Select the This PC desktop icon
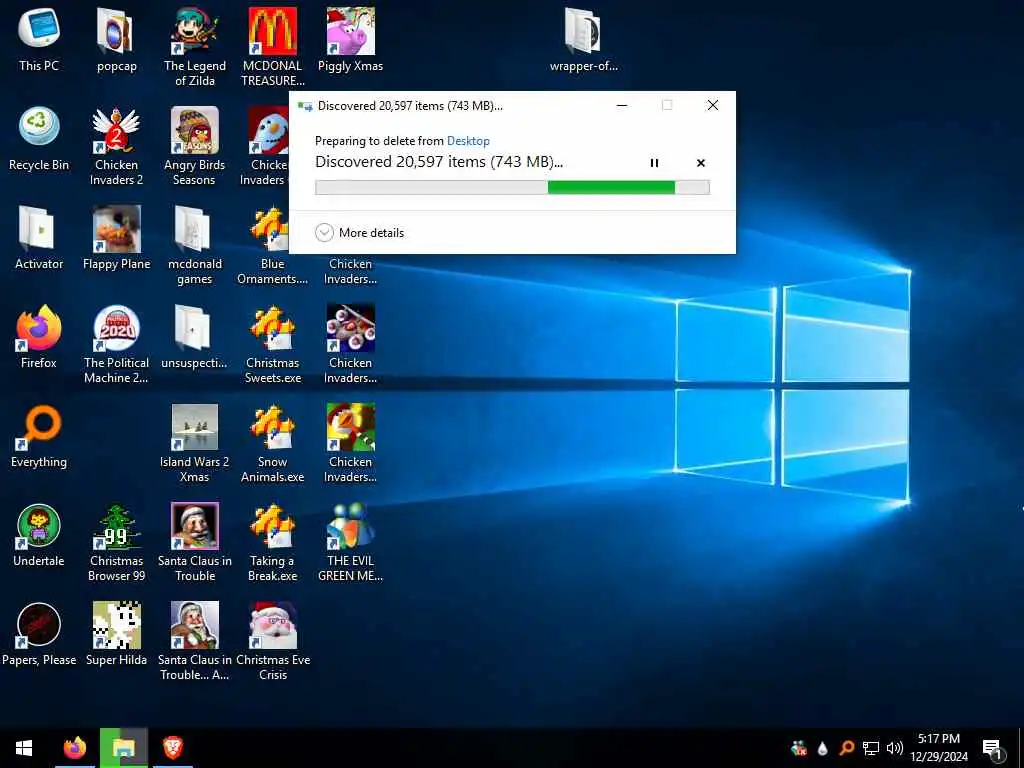Image resolution: width=1024 pixels, height=768 pixels. (39, 39)
